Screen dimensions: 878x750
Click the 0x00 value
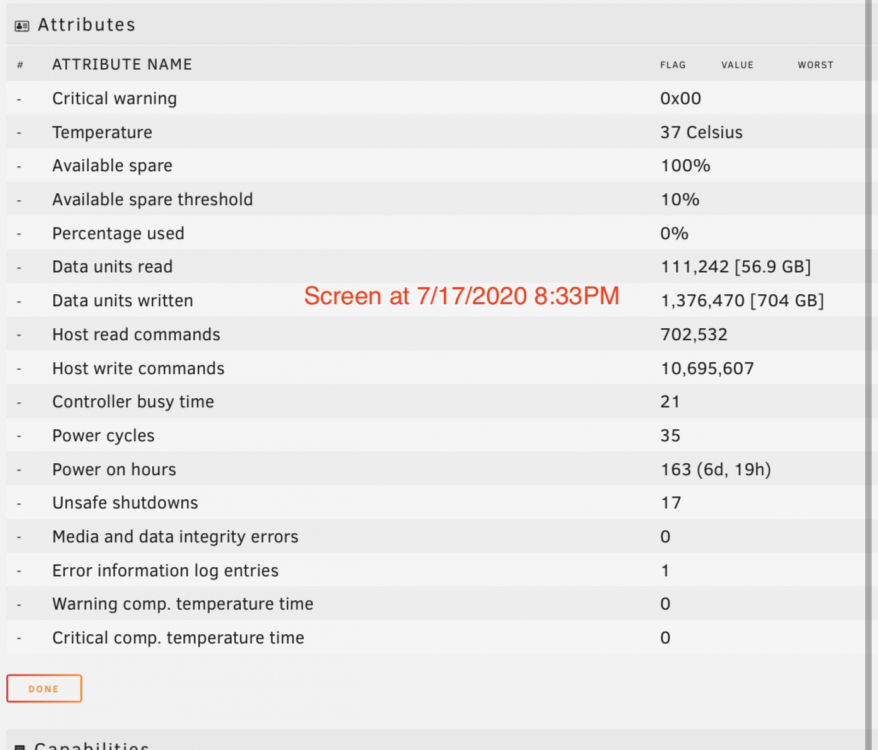680,99
